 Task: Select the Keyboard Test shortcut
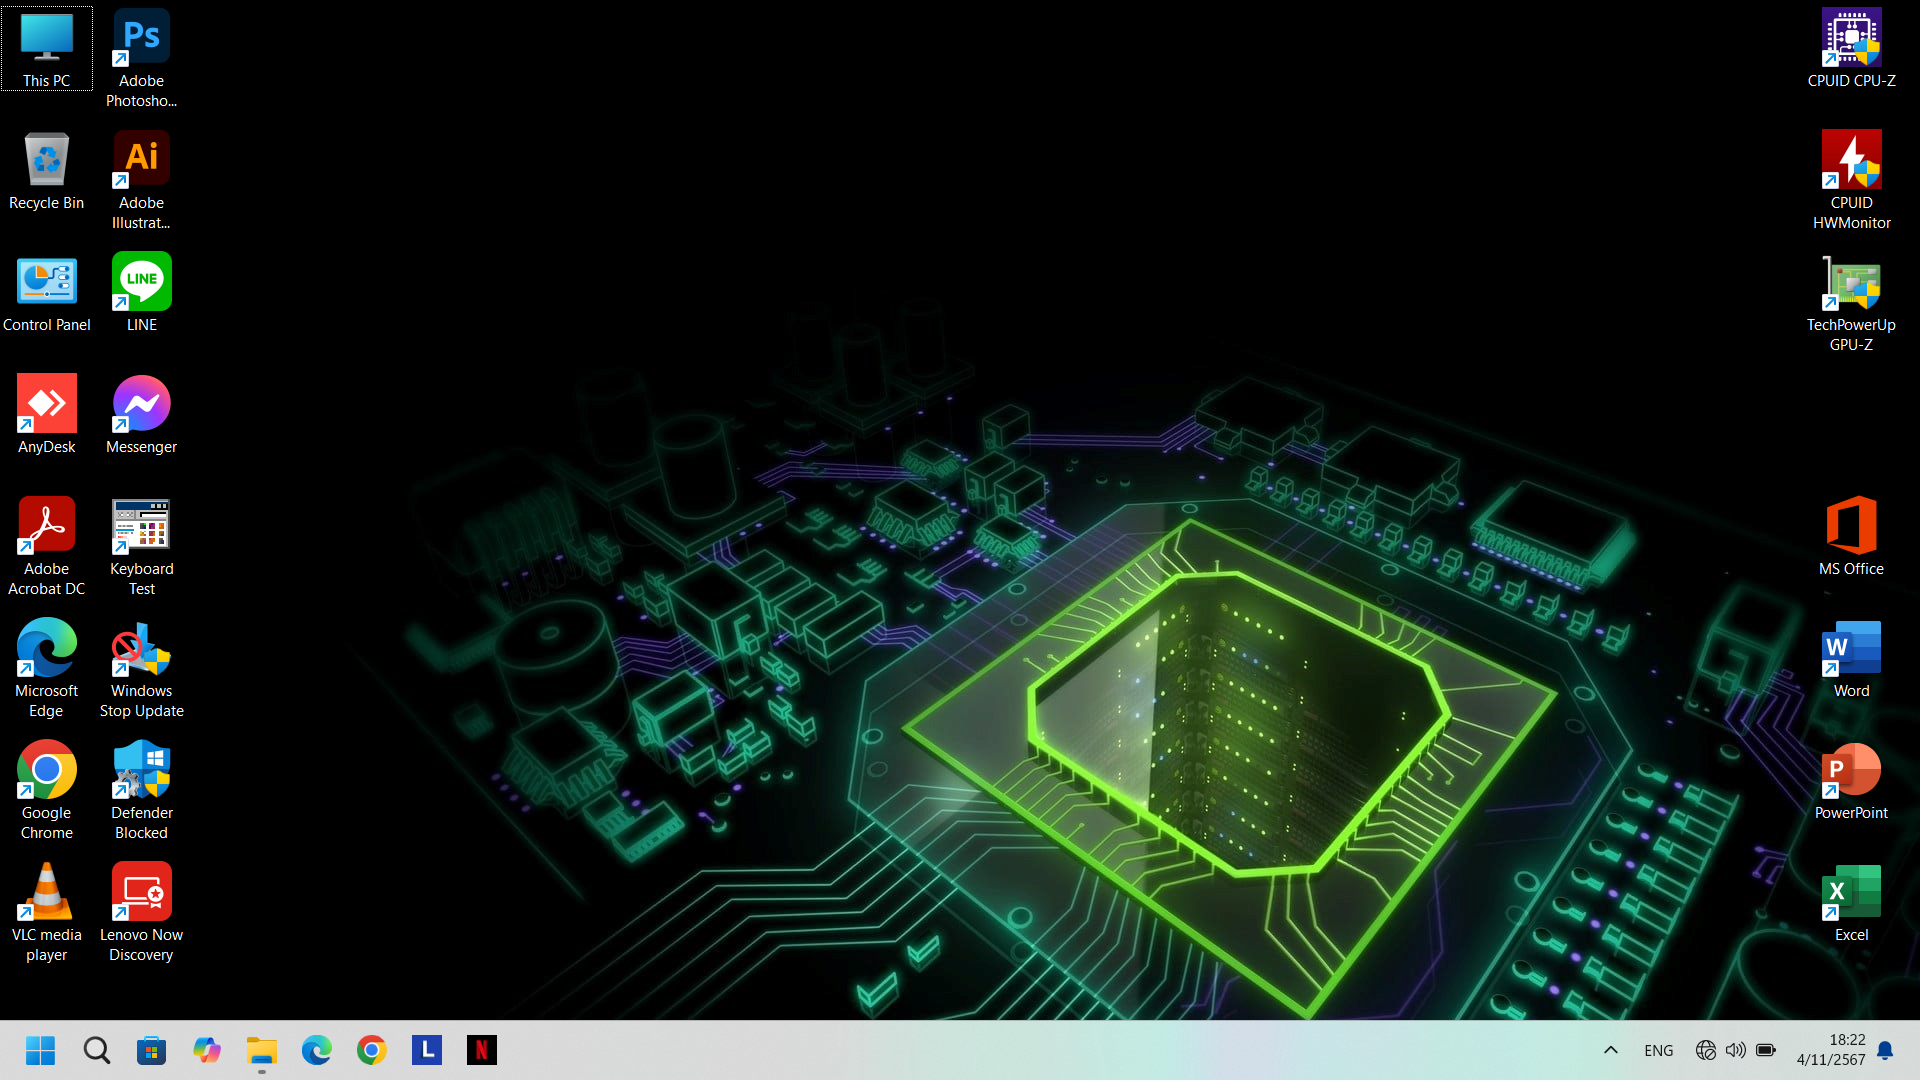click(x=141, y=546)
